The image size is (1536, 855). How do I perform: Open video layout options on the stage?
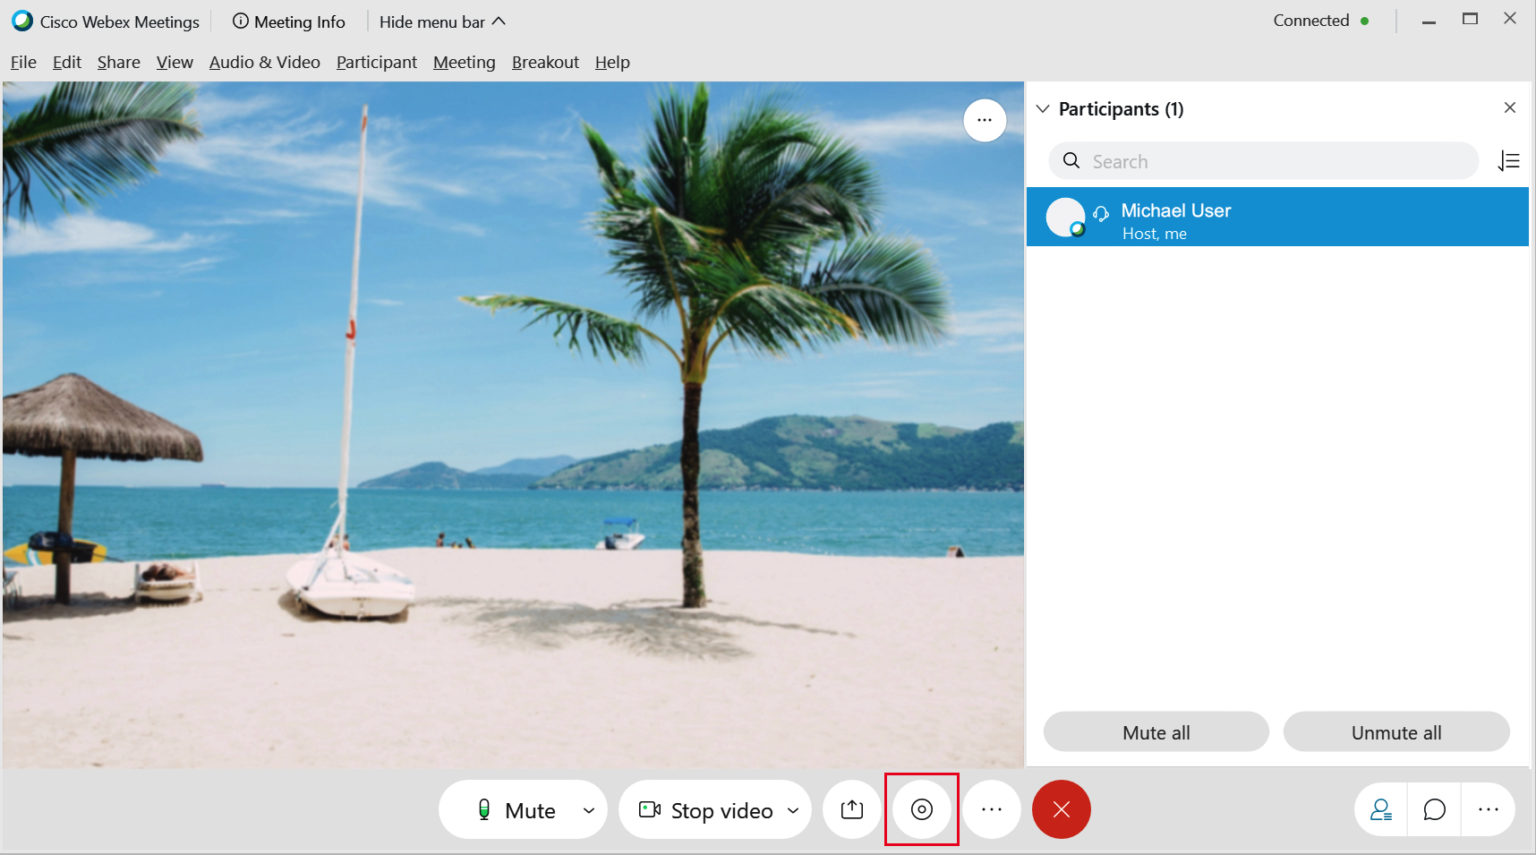tap(984, 119)
